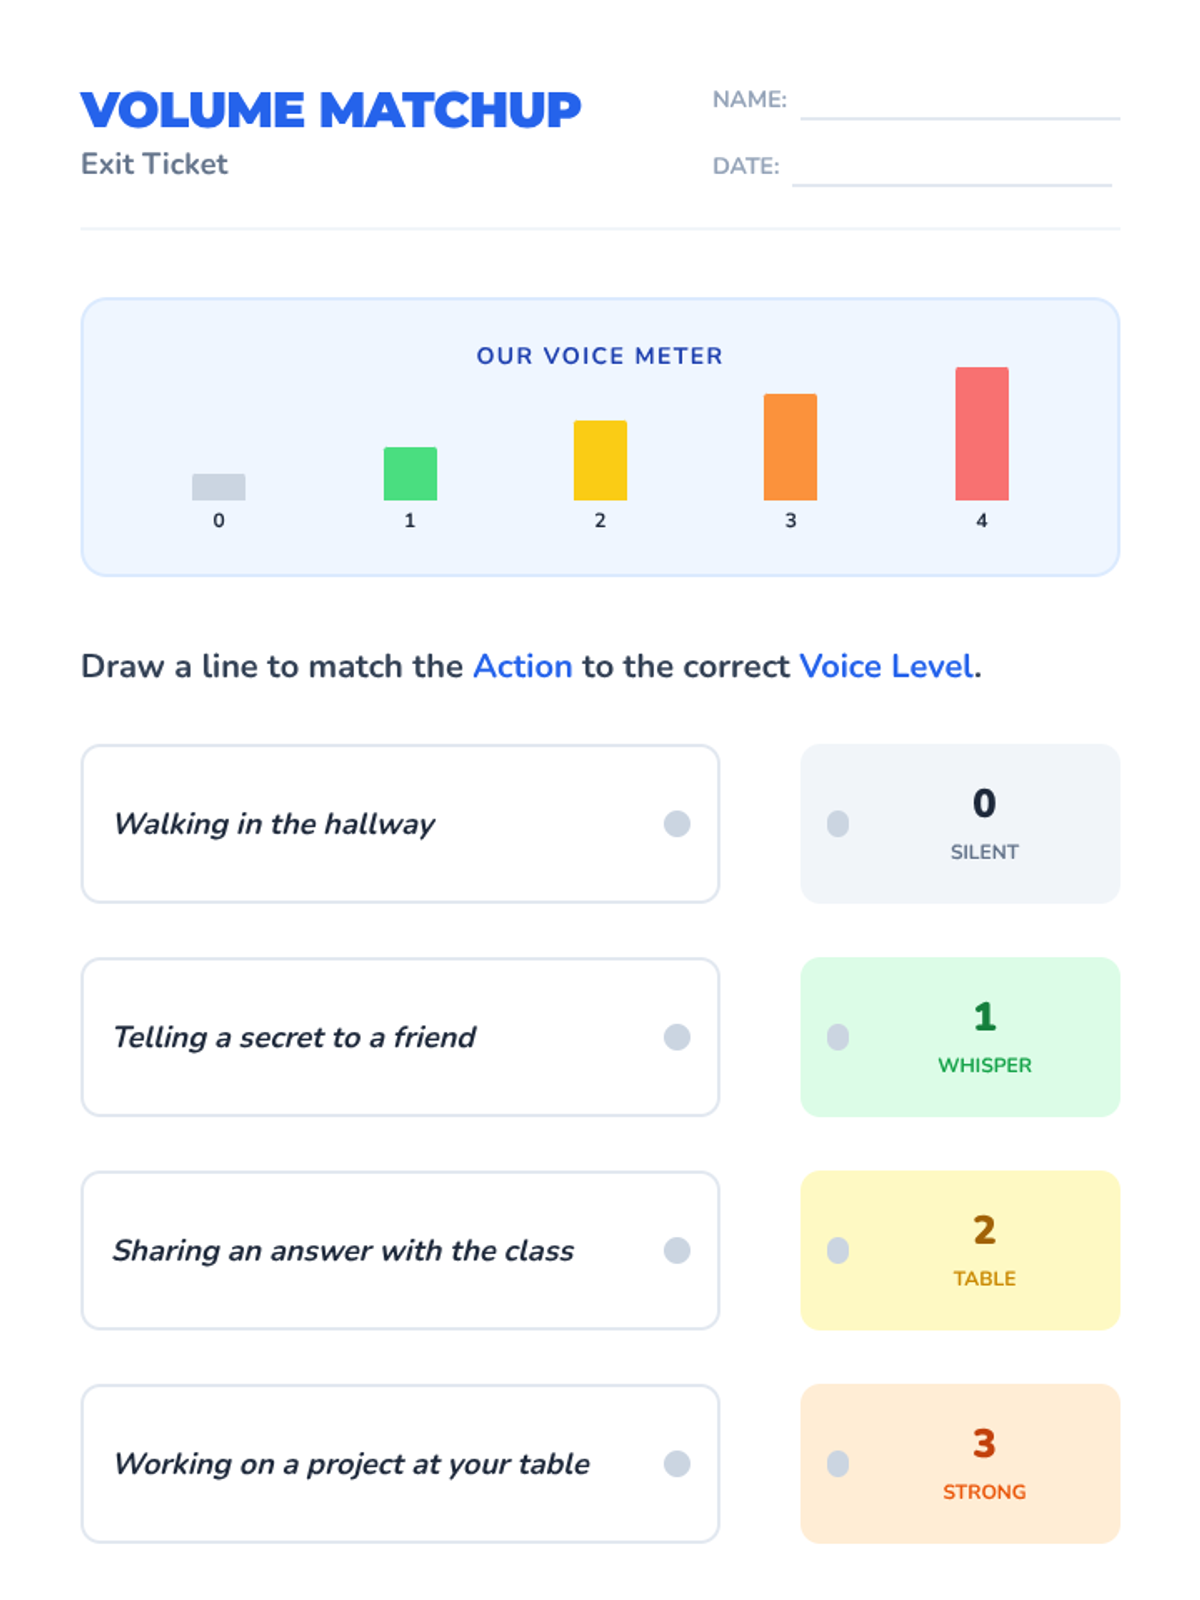Screen dimensions: 1200x1600
Task: Click the dot beside Telling a secret
Action: [677, 1037]
